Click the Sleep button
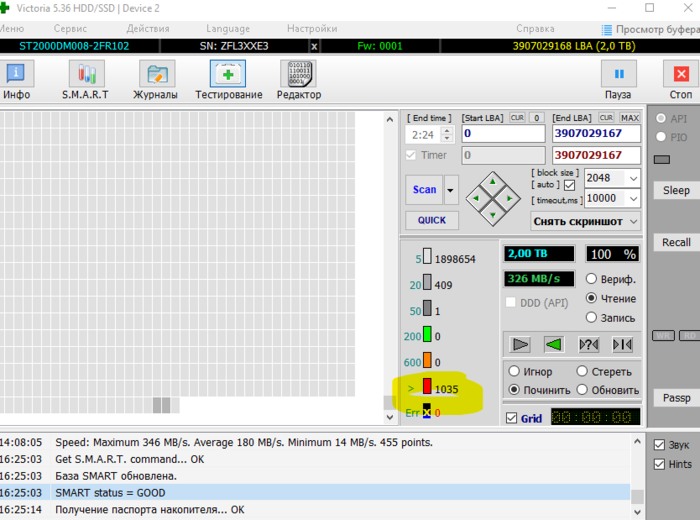Image resolution: width=700 pixels, height=520 pixels. point(676,190)
